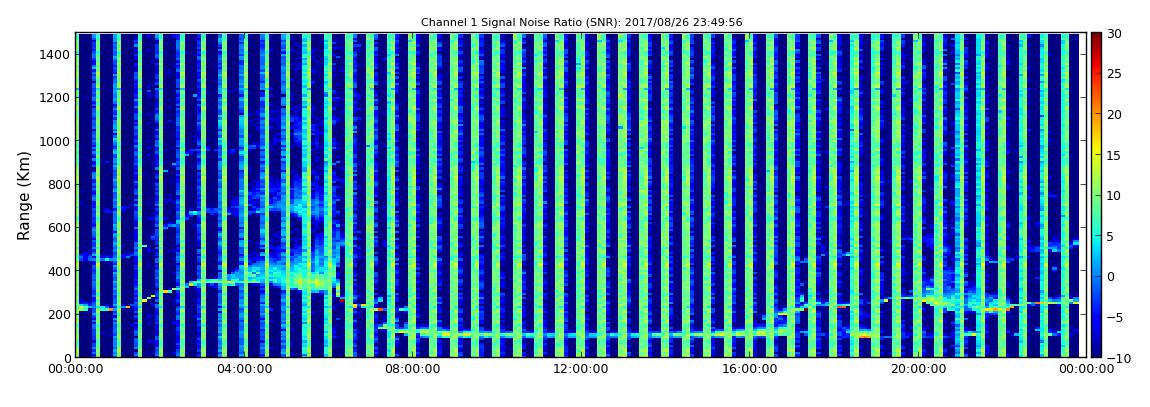Click the 08:00:00 time axis tick label
Viewport: 1150px width, 407px height.
pos(413,370)
